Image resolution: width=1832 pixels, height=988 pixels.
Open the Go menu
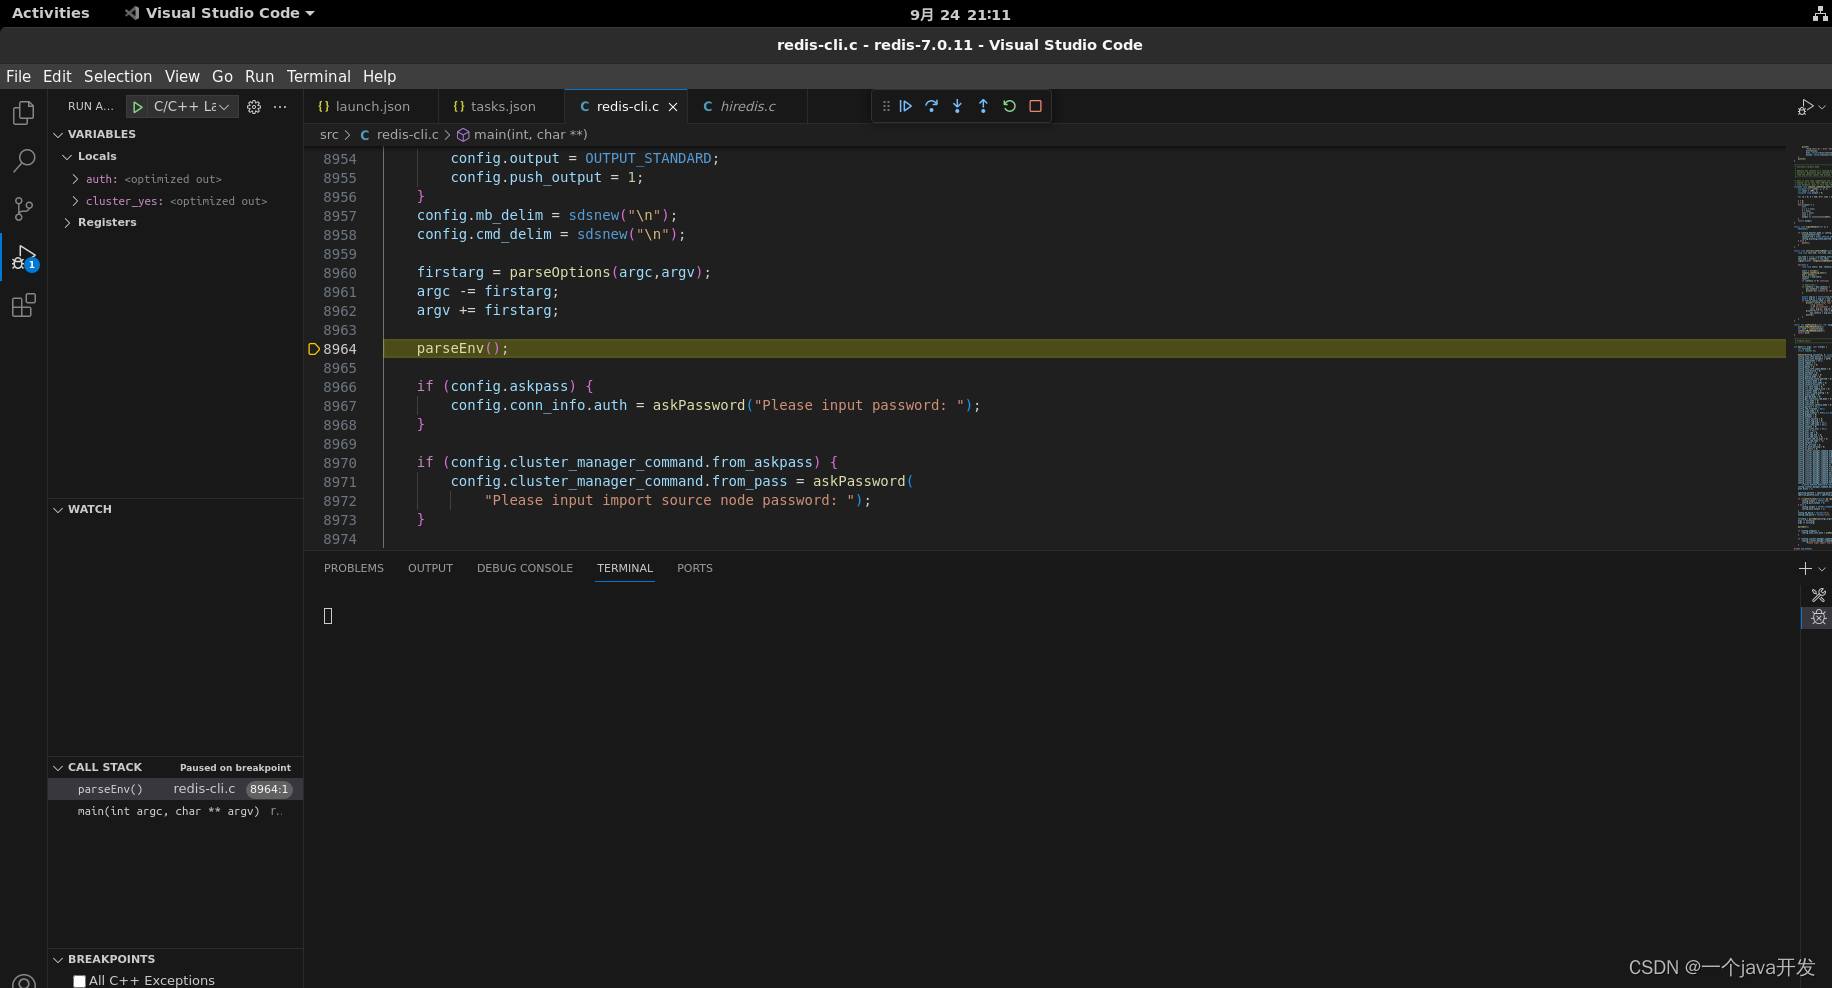pos(222,77)
